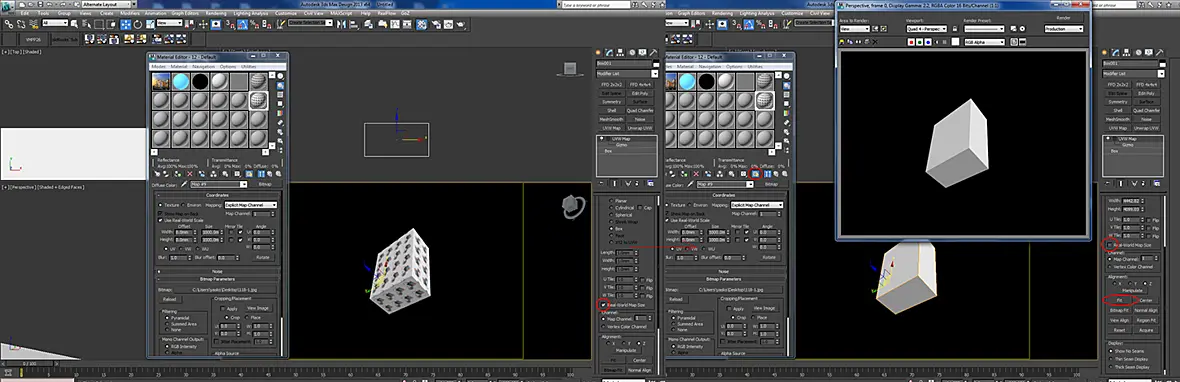The image size is (1180, 382).
Task: Select the Select and Link tool in left window toolbar
Action: click(8, 24)
